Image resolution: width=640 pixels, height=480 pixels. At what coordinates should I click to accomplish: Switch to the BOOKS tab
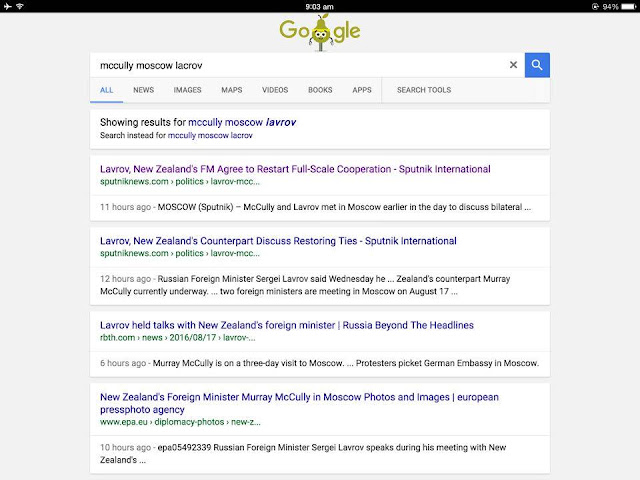(x=320, y=90)
